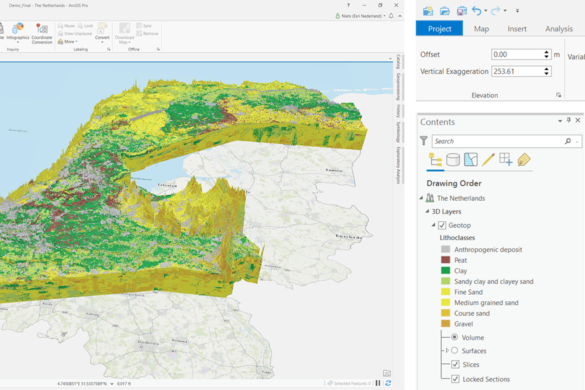Click the Gravel color swatch

(445, 324)
